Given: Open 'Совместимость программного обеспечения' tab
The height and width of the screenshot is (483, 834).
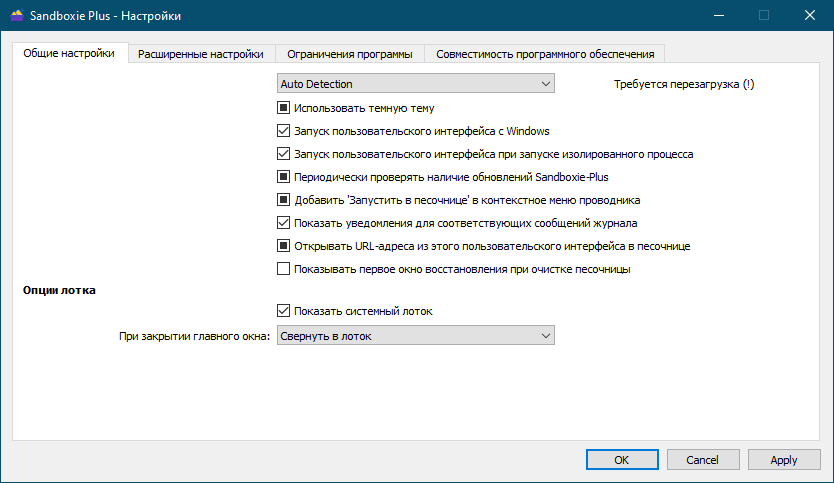Looking at the screenshot, I should (x=545, y=54).
